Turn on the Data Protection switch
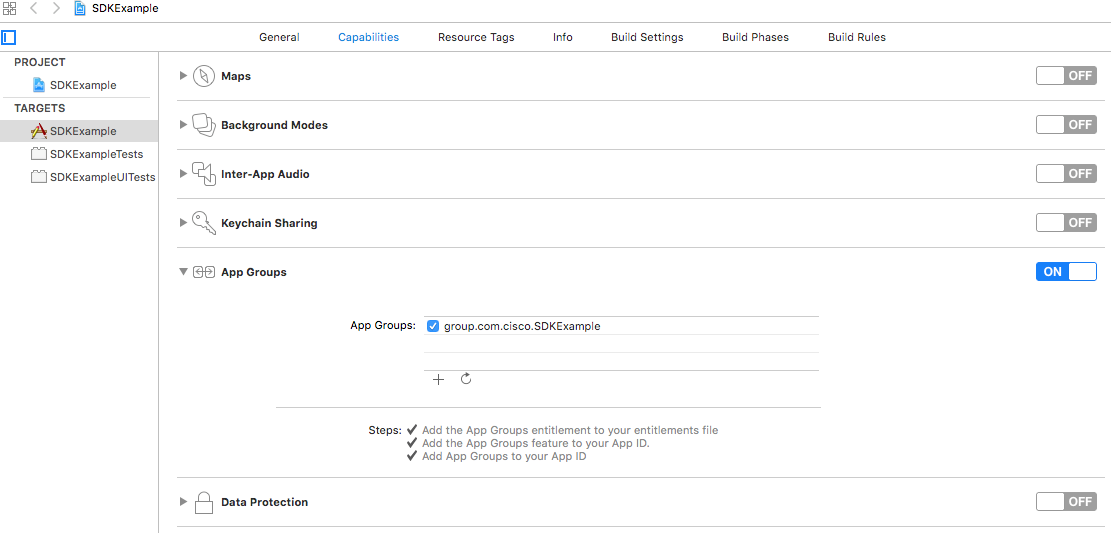Image resolution: width=1111 pixels, height=533 pixels. [x=1066, y=502]
